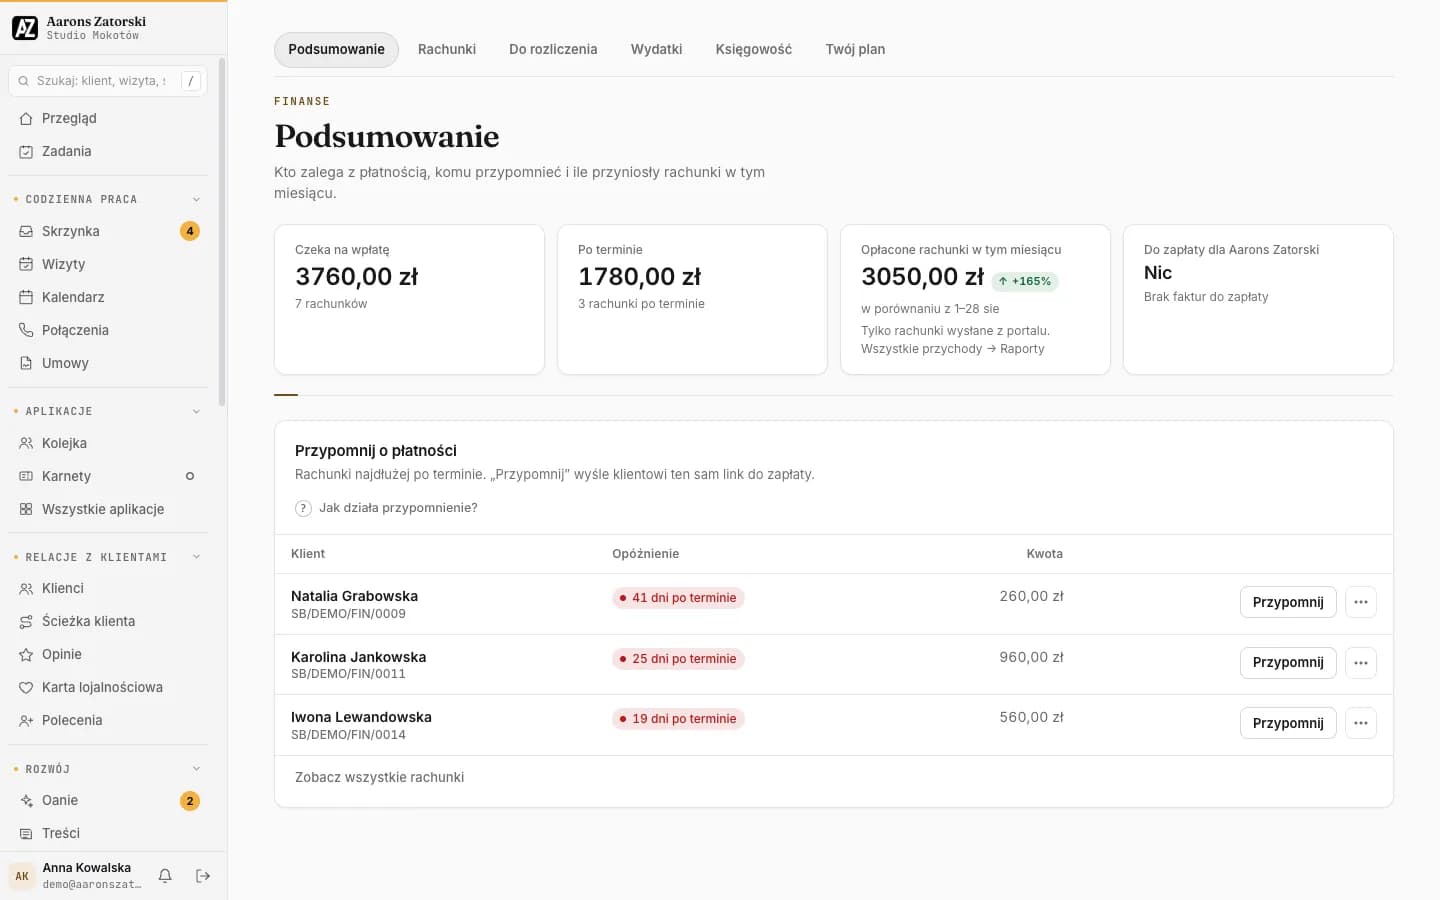Click Przypomnij for Iwona Lewandowska
1440x900 pixels.
pos(1288,723)
